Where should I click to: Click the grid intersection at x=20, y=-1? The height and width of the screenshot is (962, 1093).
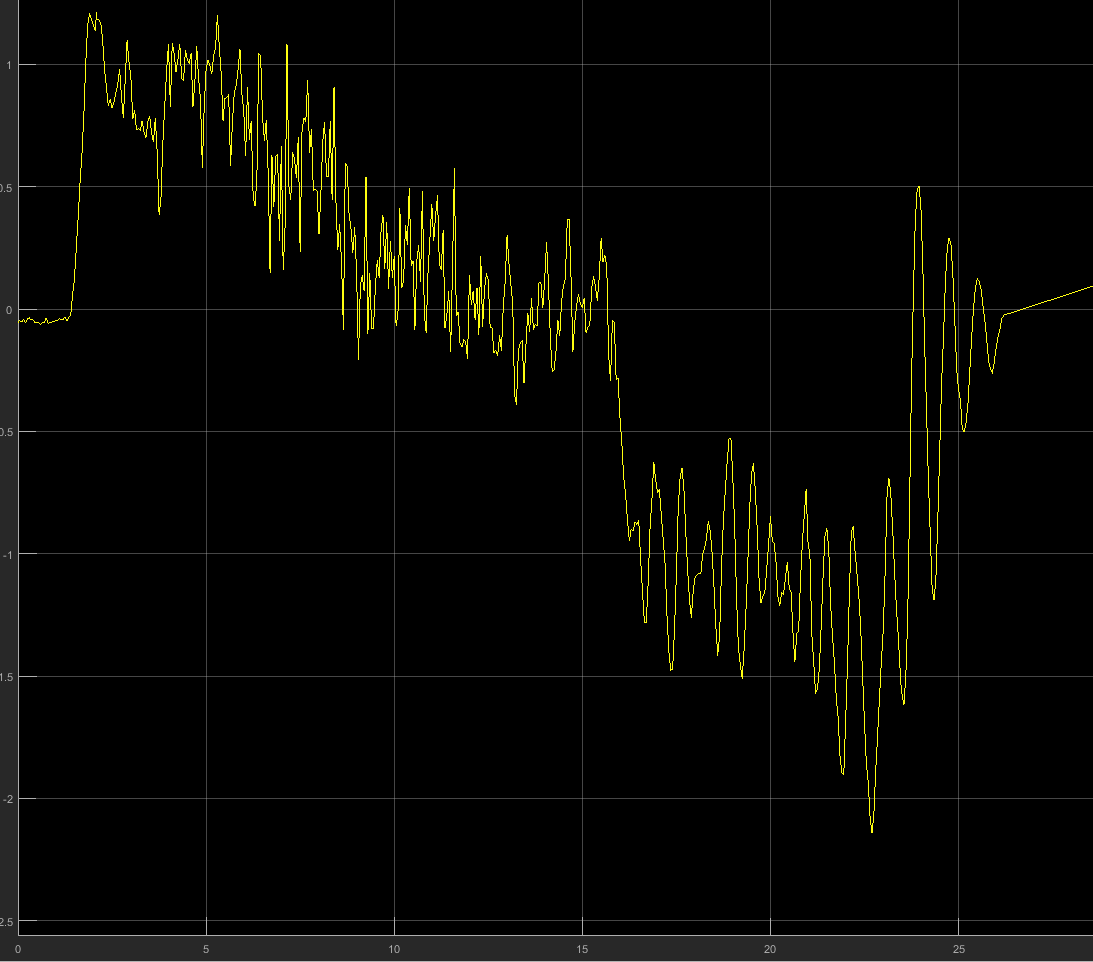(x=770, y=554)
